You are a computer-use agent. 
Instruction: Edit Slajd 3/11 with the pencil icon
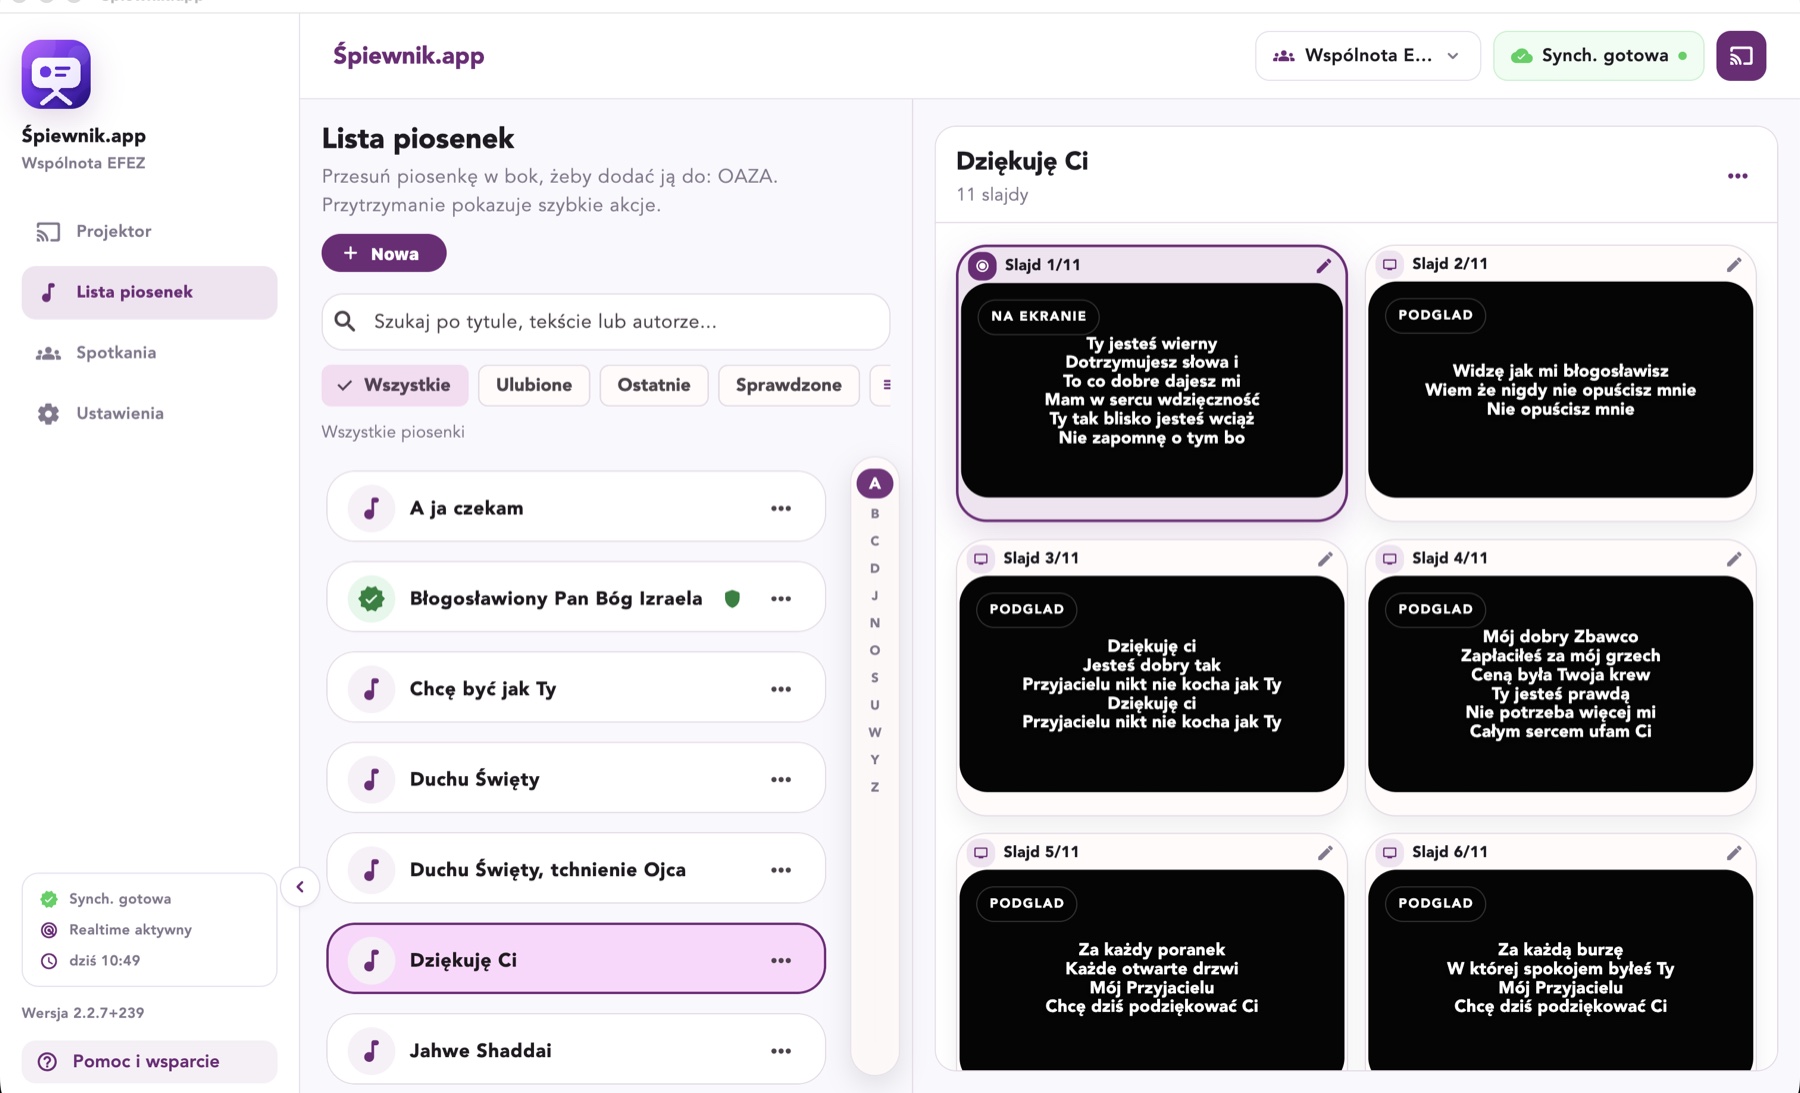1325,558
